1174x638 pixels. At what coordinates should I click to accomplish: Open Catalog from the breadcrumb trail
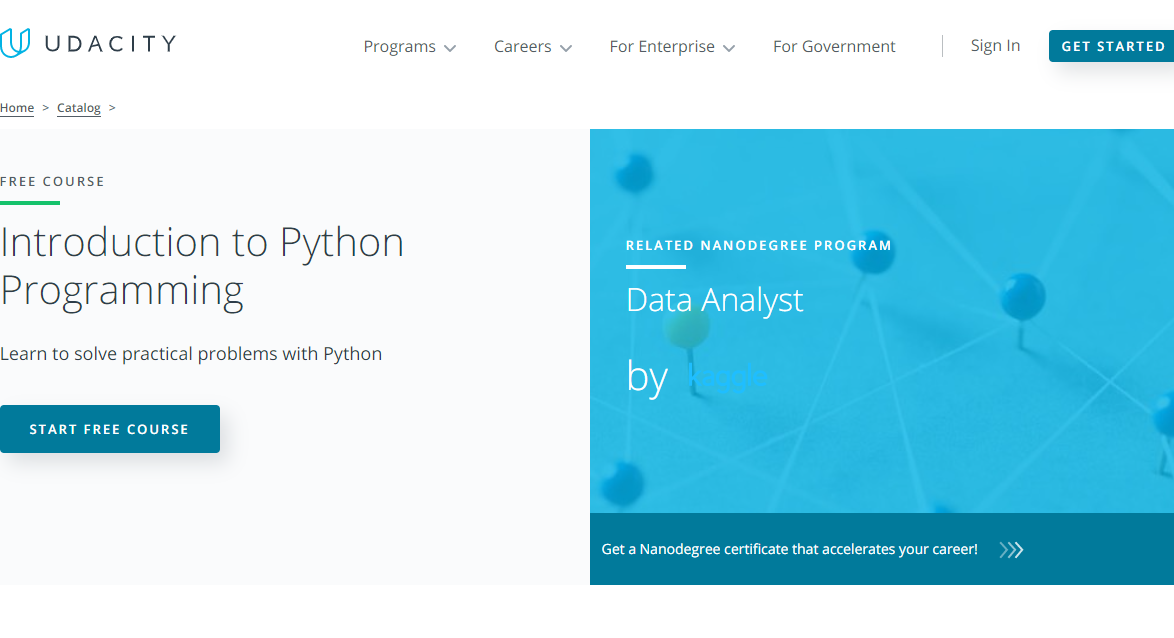coord(79,108)
